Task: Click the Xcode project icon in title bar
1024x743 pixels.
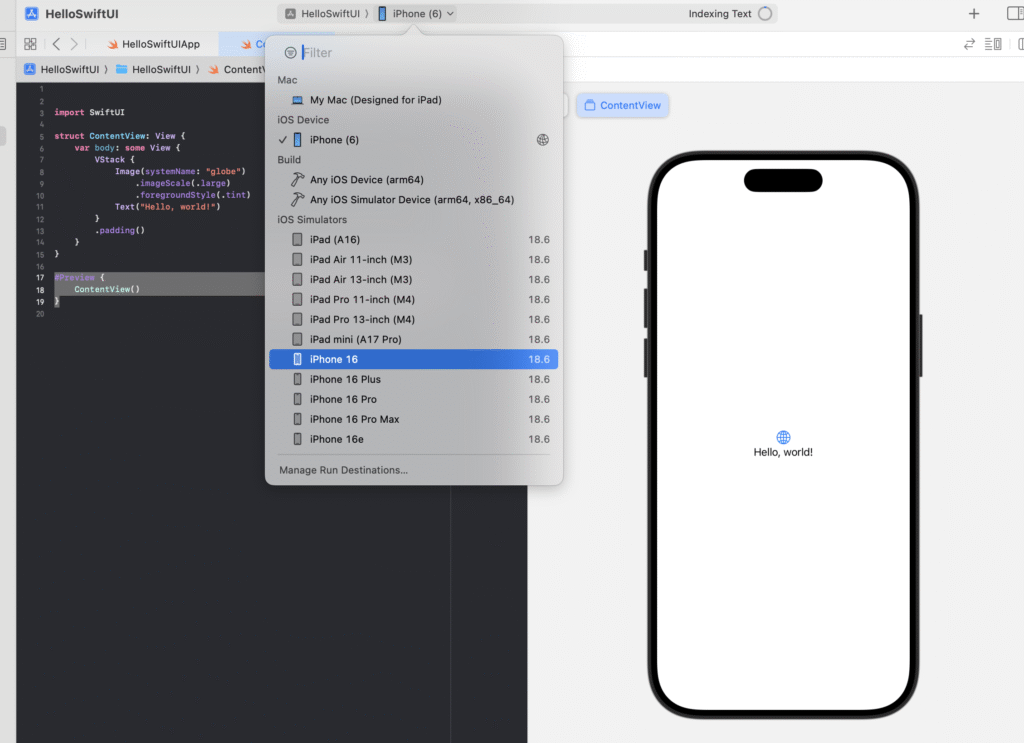Action: click(31, 14)
